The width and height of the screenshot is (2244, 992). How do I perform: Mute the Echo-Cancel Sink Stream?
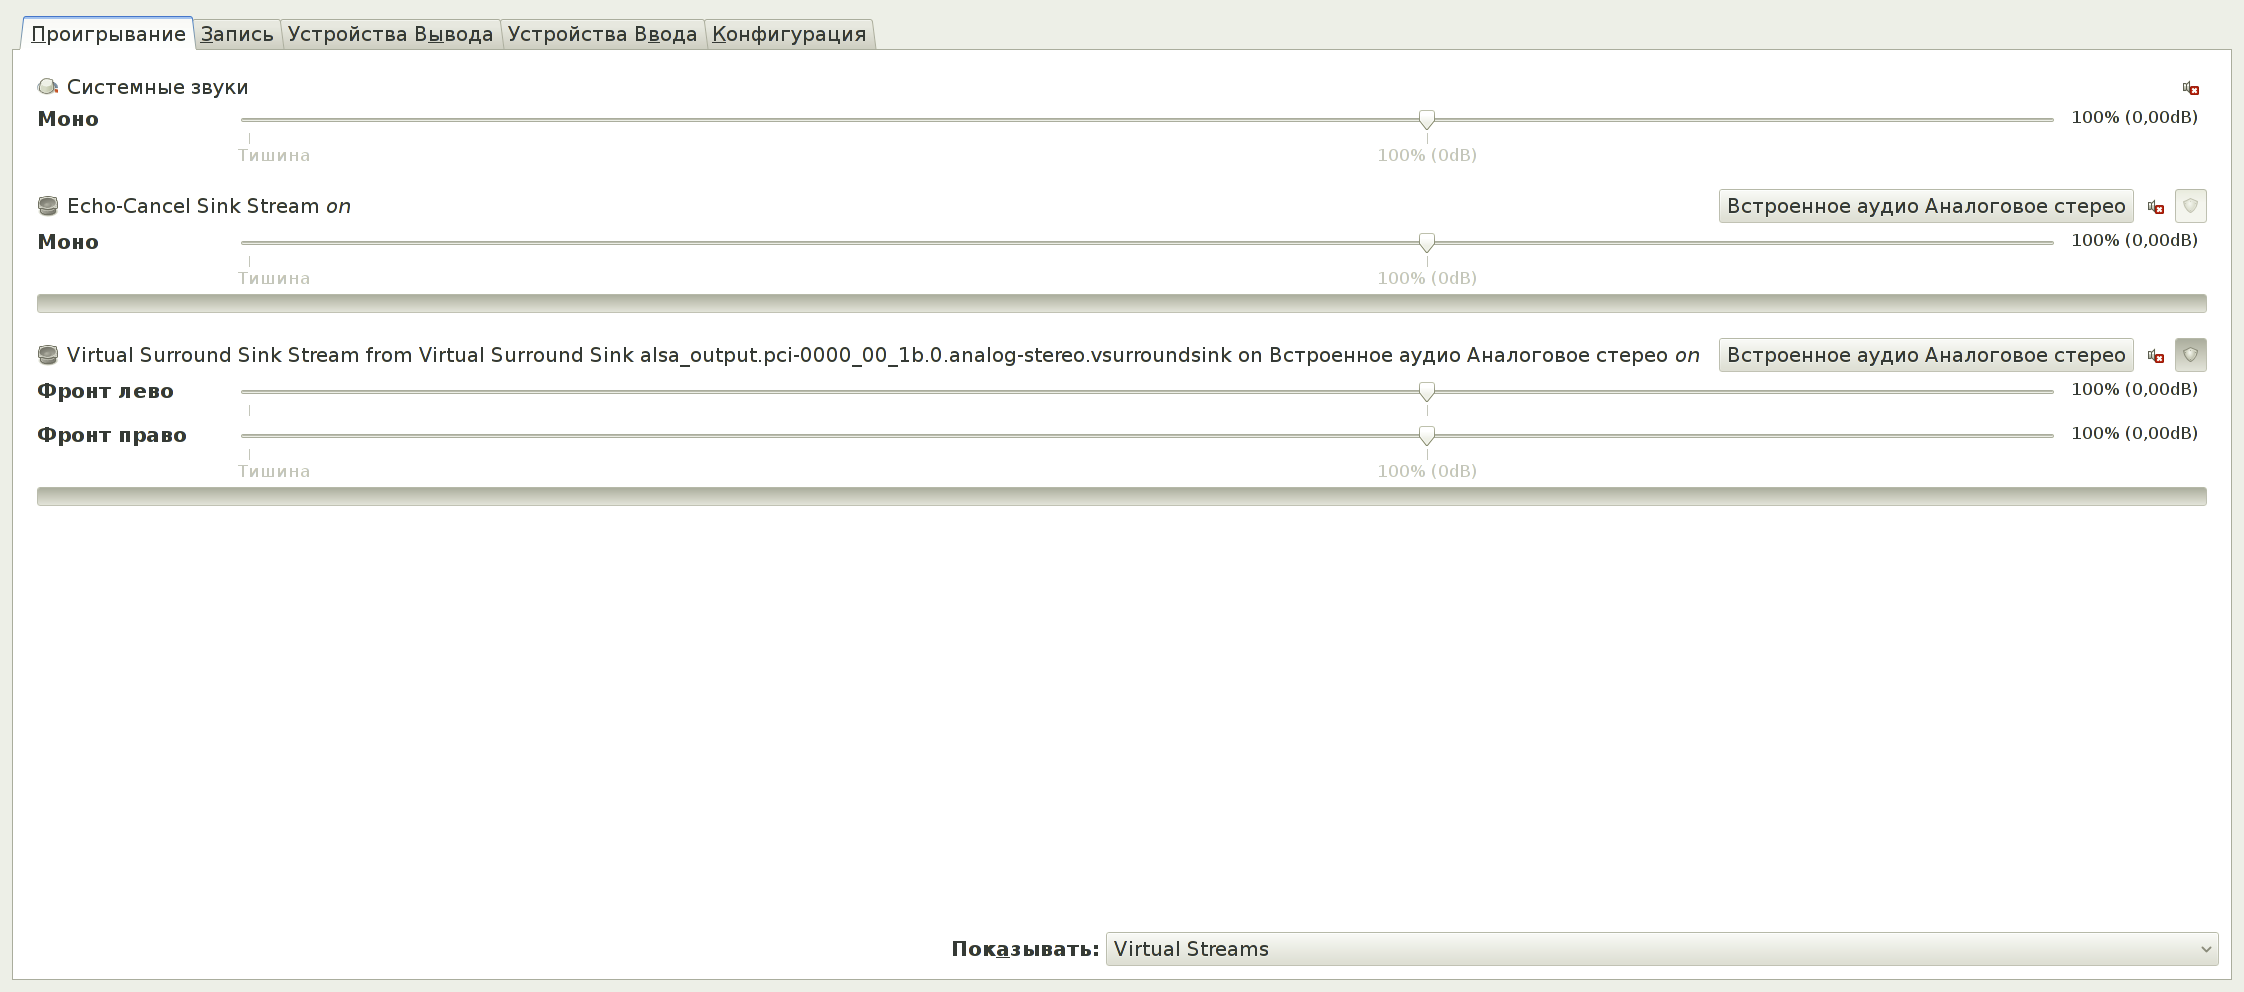click(x=2156, y=207)
